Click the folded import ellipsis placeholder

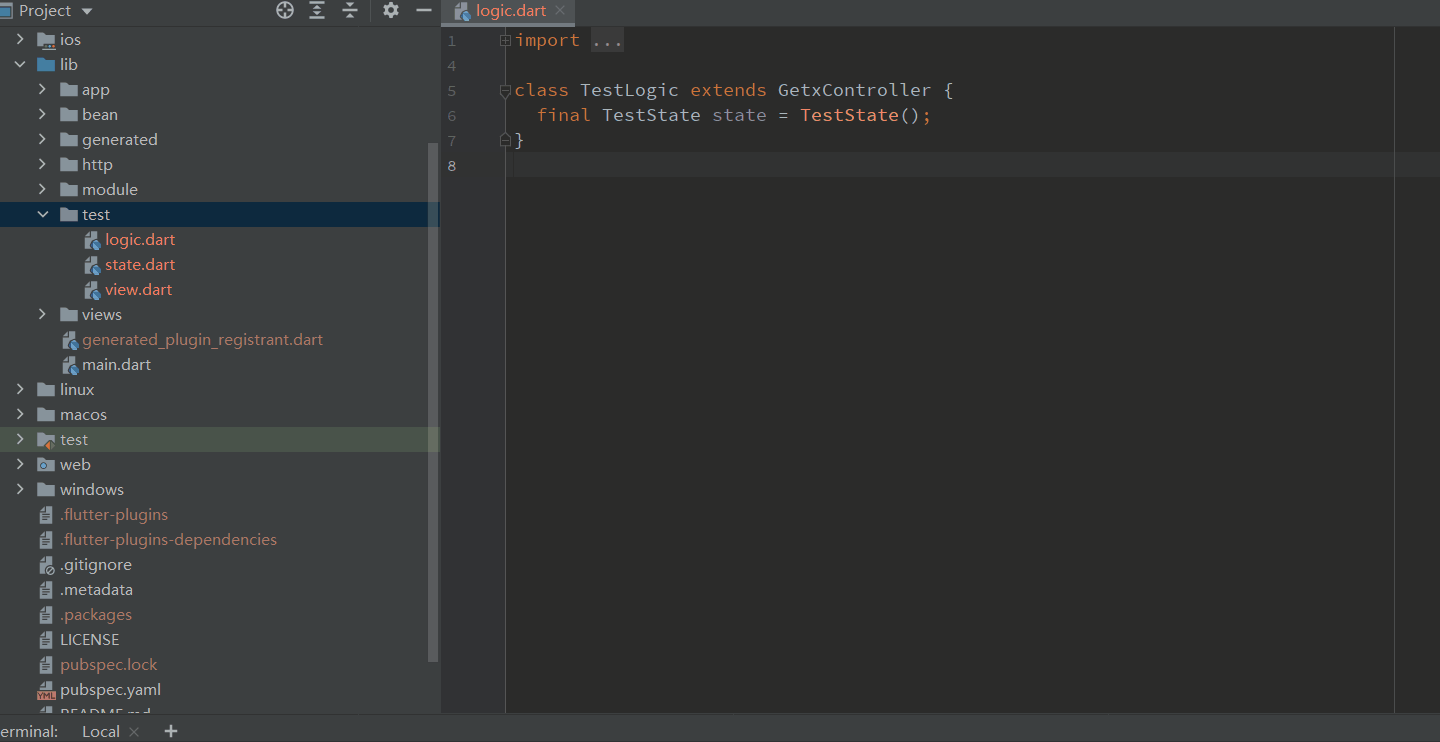point(607,40)
